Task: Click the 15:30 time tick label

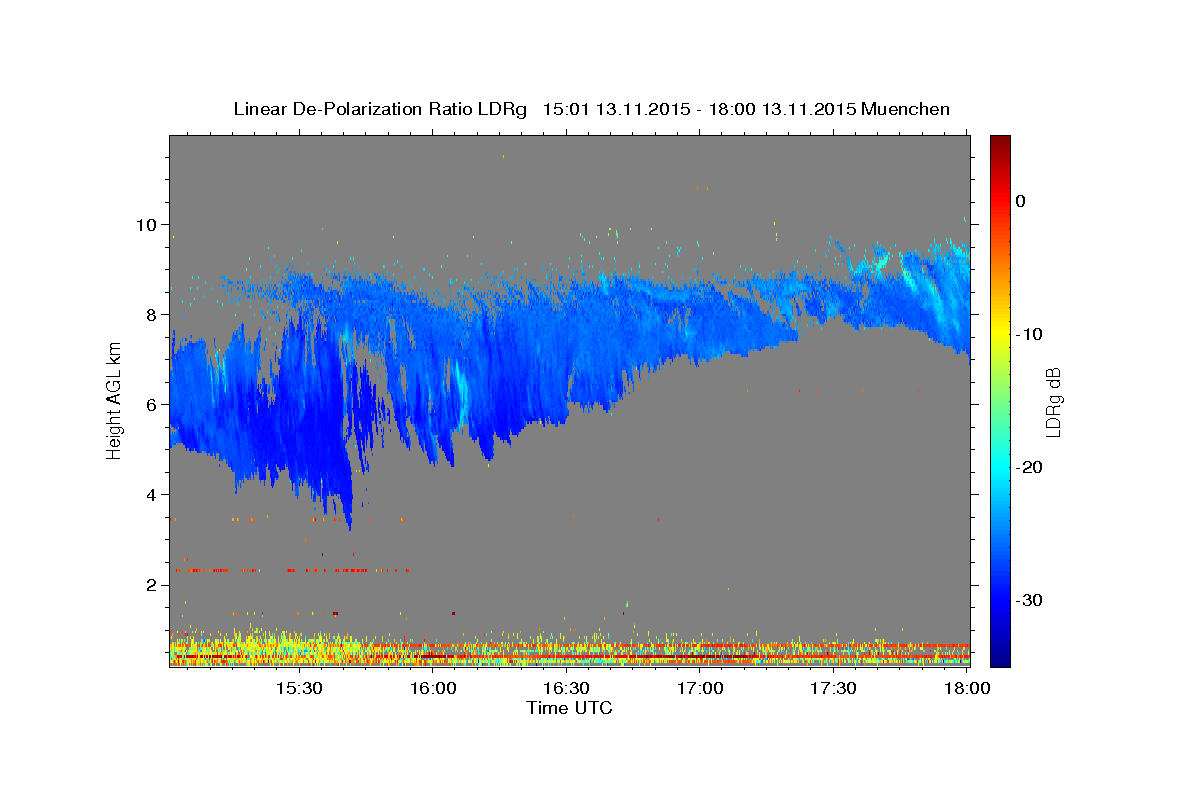Action: click(299, 689)
